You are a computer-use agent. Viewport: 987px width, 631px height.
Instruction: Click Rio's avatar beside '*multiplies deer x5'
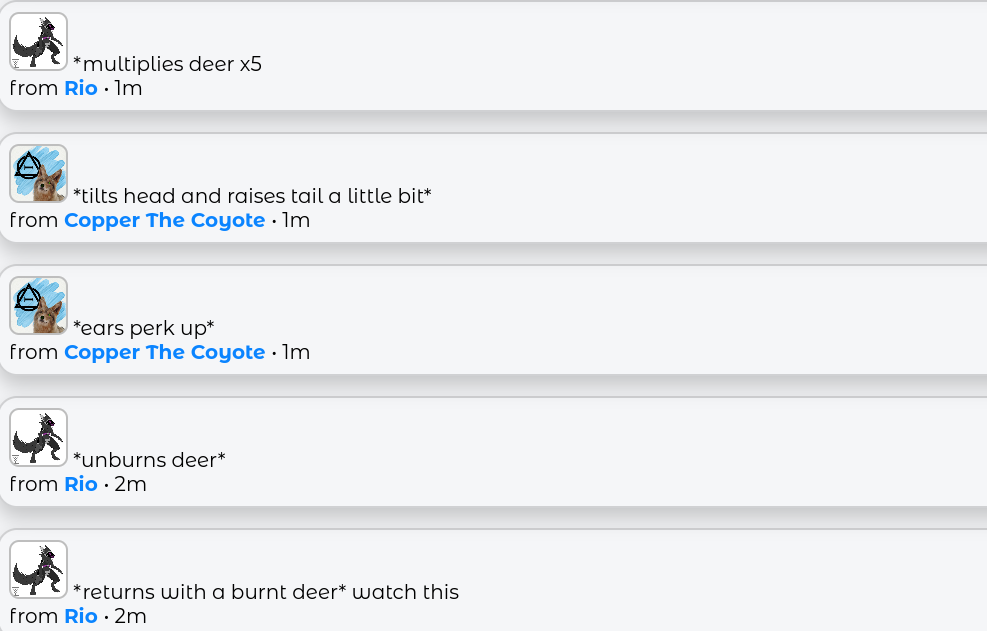pyautogui.click(x=38, y=42)
